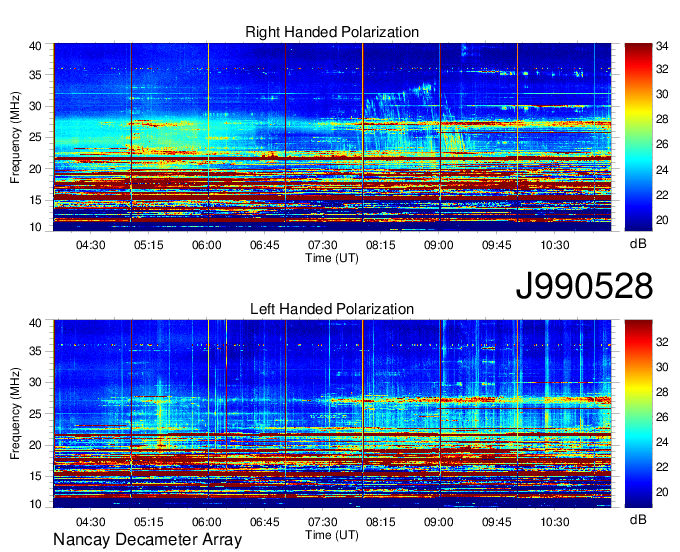Select the J990528 observation label
Screen dimensions: 680x552
(x=584, y=286)
